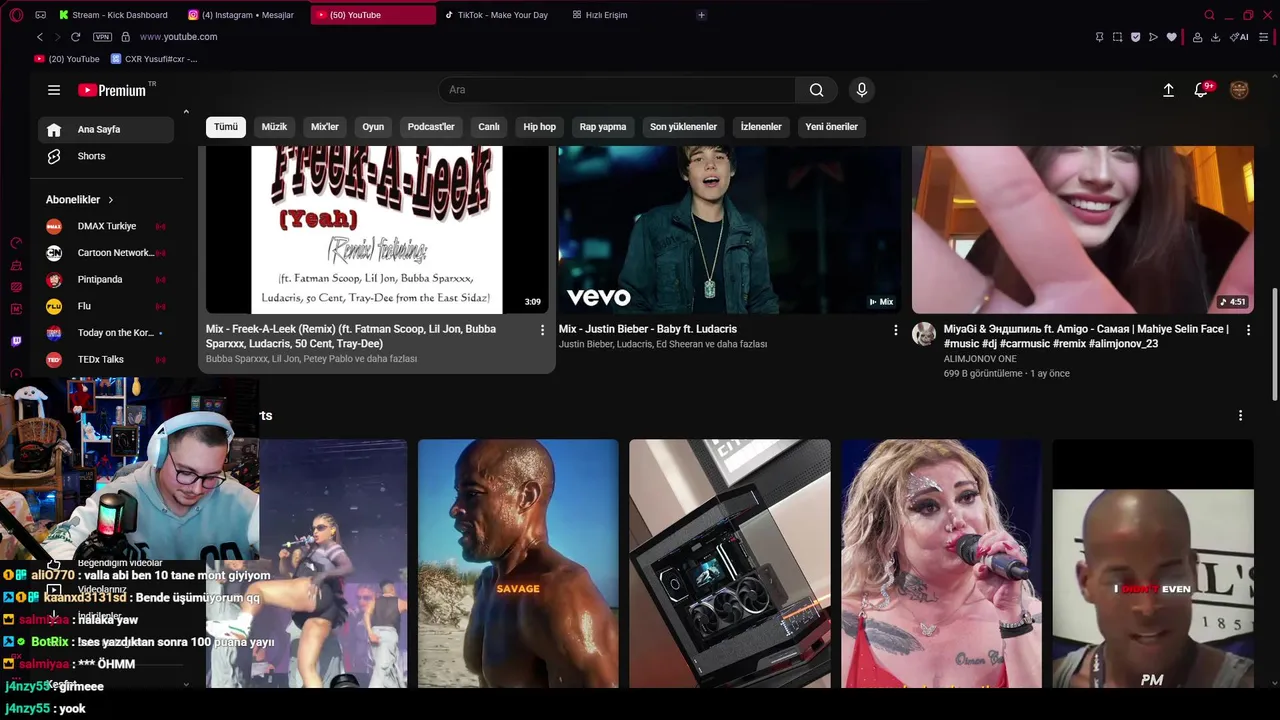1280x720 pixels.
Task: Click the VPN badge in address bar
Action: click(x=102, y=37)
